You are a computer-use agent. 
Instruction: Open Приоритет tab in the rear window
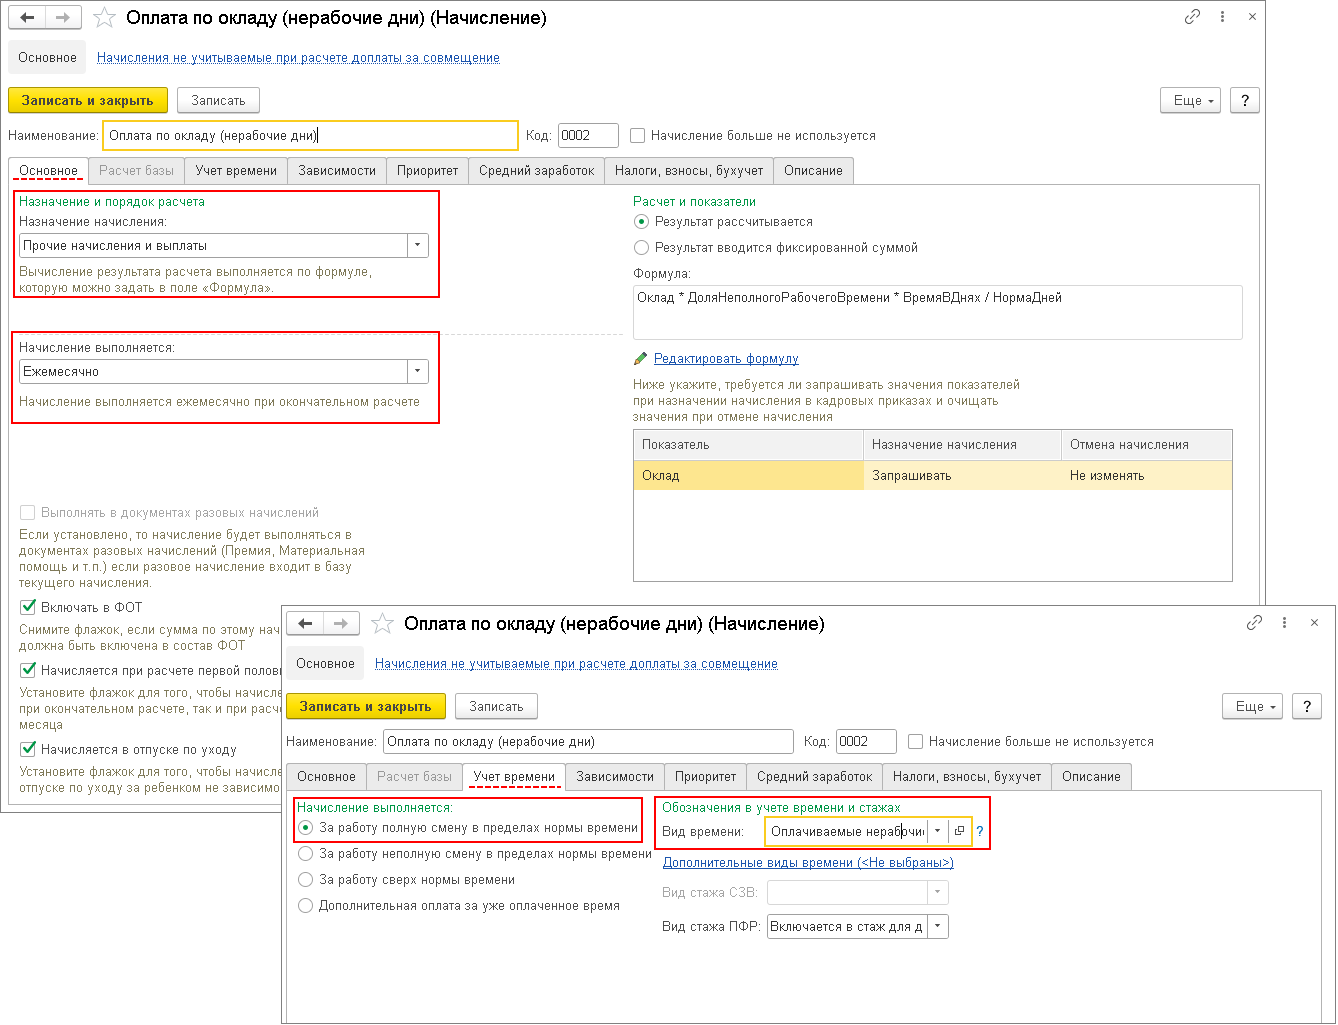tap(427, 171)
